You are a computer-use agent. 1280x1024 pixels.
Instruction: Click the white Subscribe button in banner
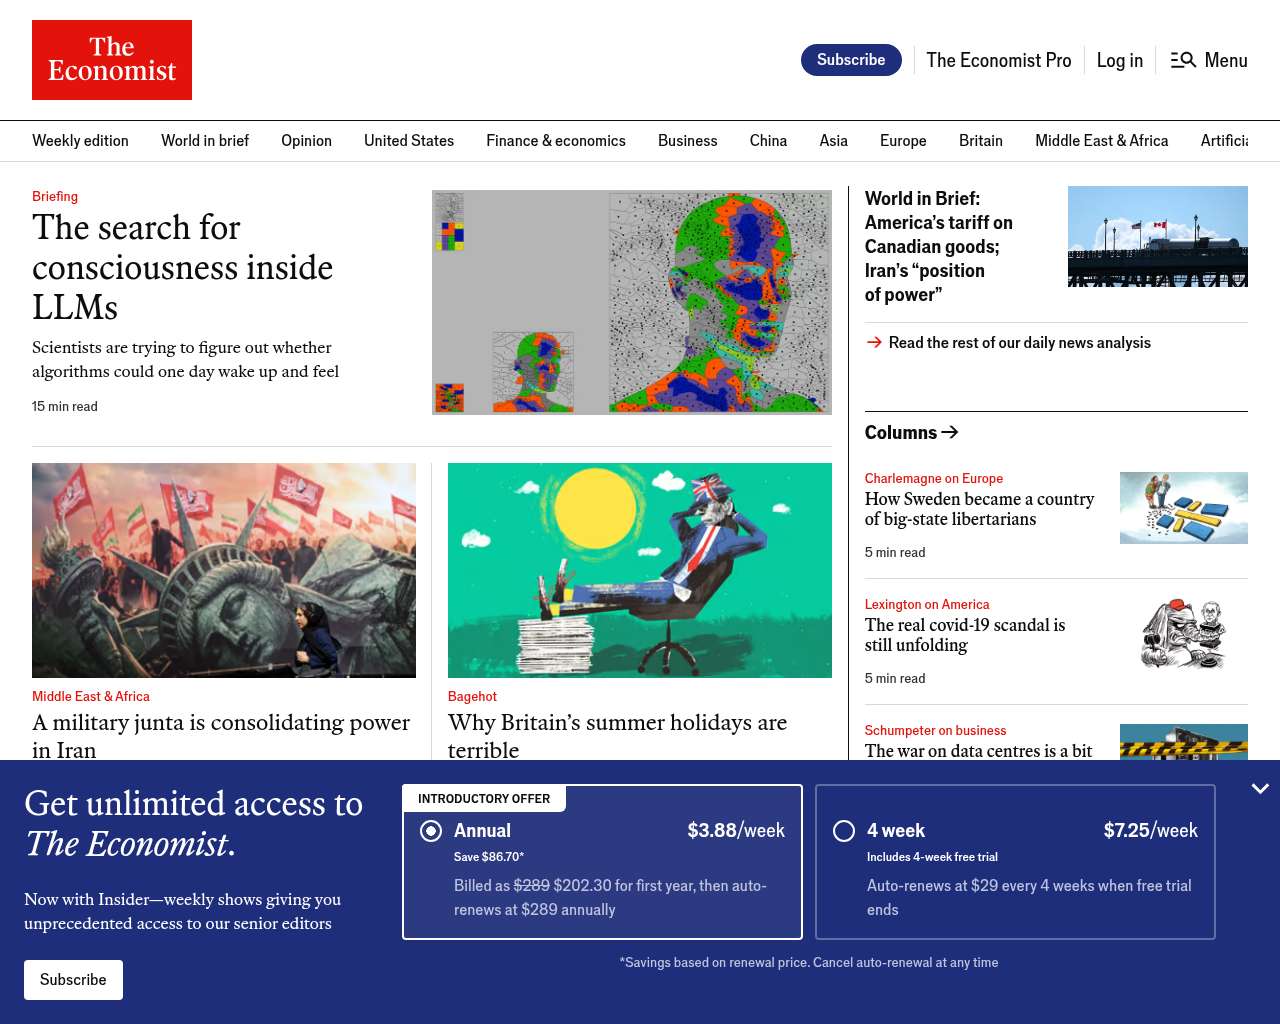coord(73,980)
